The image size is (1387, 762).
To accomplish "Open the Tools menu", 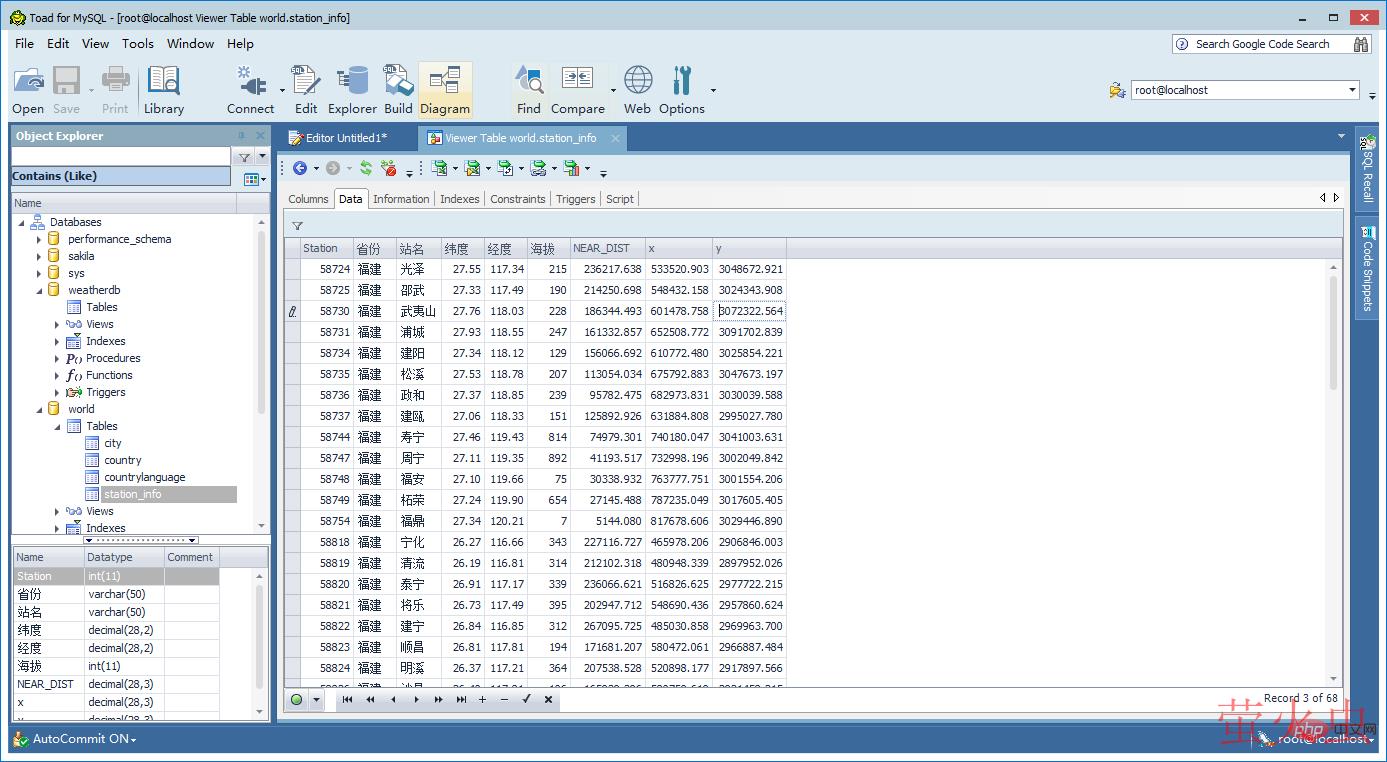I will point(138,44).
